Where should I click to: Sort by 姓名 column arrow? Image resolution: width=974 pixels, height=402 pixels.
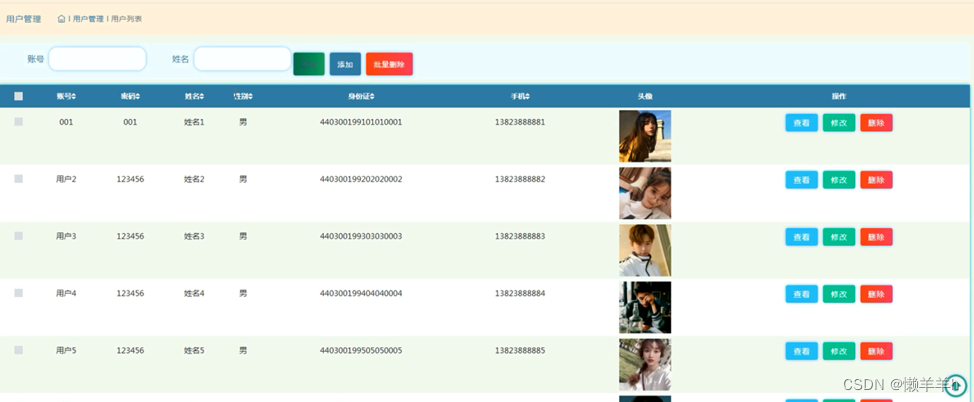point(203,96)
